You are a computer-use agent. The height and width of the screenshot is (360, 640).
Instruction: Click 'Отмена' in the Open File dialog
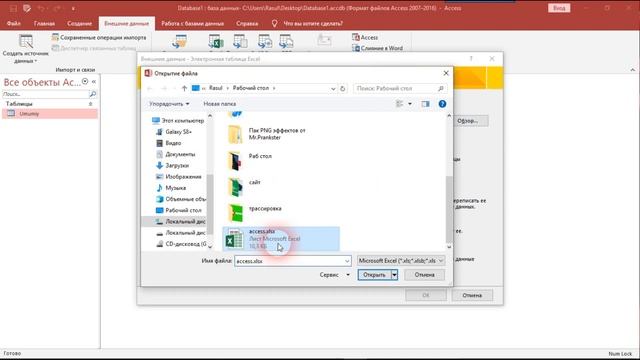click(x=424, y=275)
